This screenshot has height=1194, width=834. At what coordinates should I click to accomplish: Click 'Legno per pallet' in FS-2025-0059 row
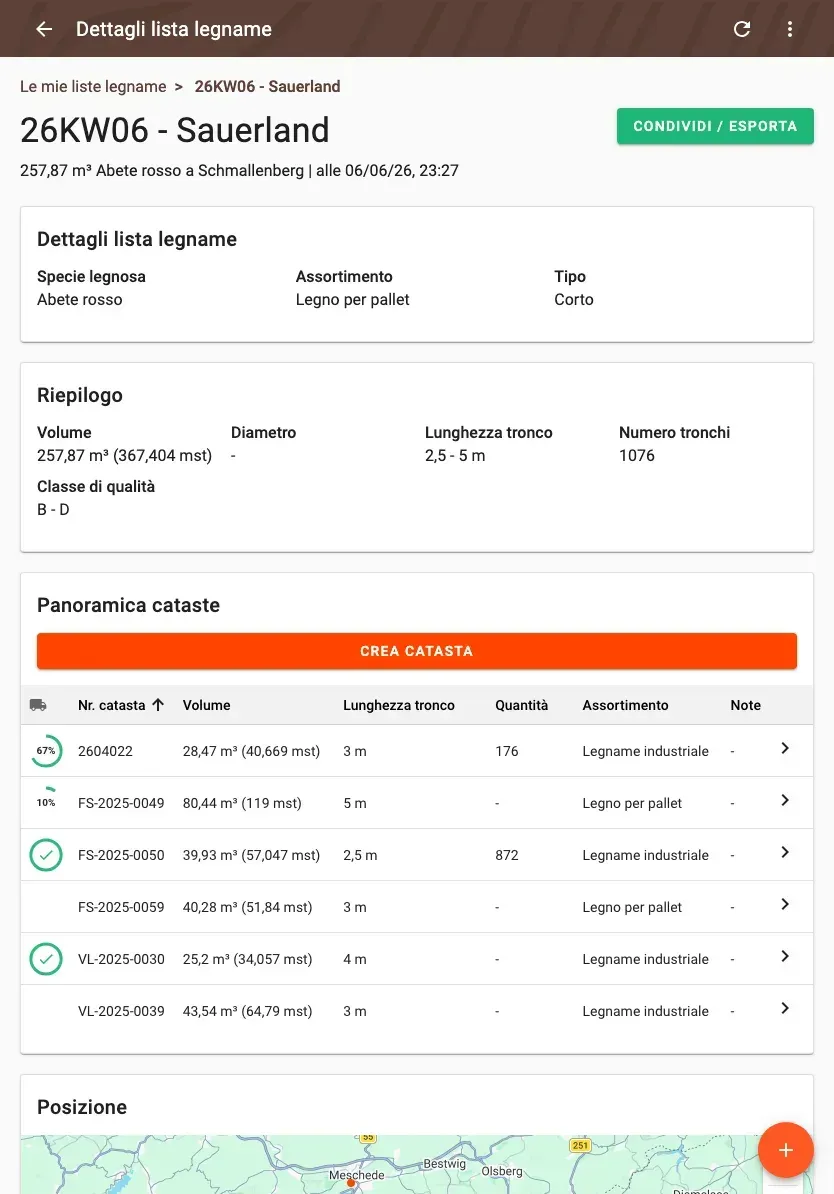pyautogui.click(x=632, y=907)
